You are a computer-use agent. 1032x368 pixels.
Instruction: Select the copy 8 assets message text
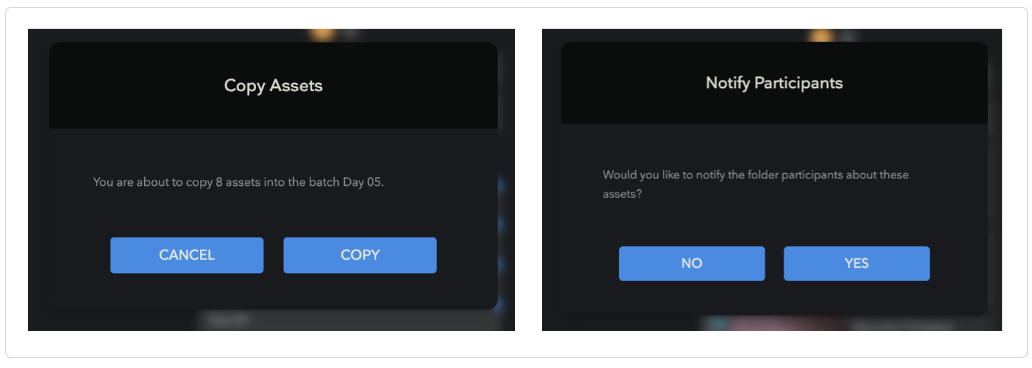point(238,182)
